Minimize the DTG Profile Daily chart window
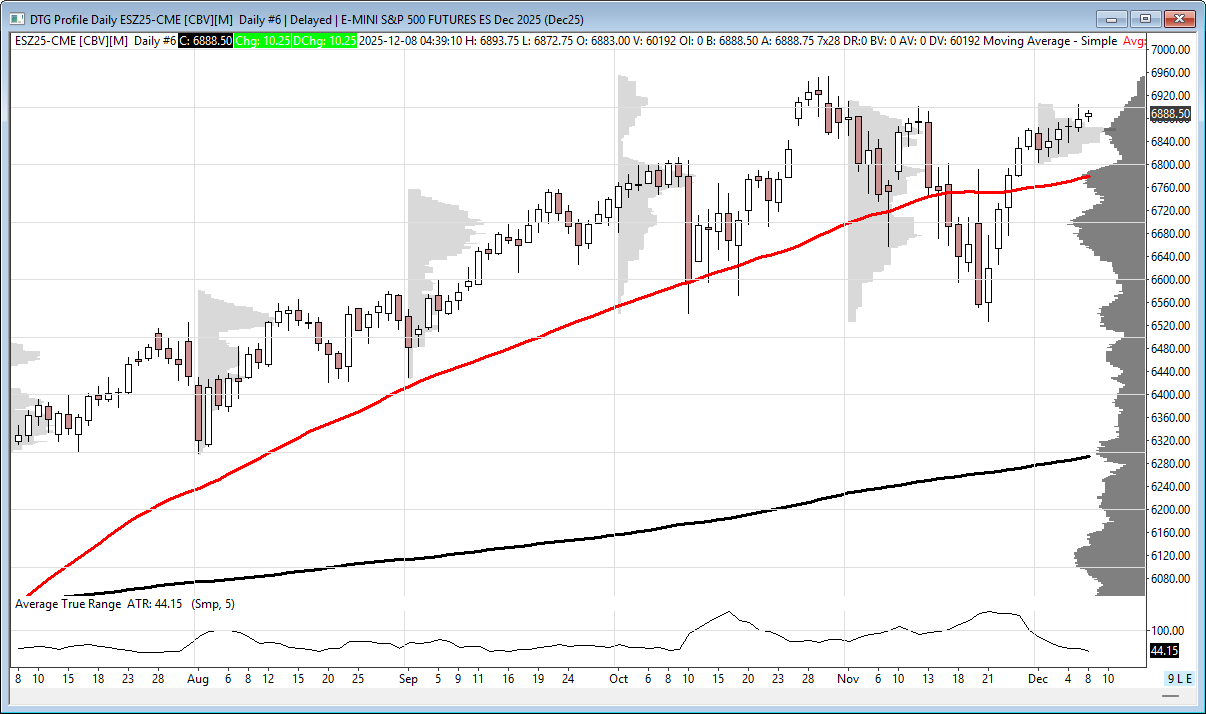This screenshot has height=714, width=1206. (x=1112, y=19)
